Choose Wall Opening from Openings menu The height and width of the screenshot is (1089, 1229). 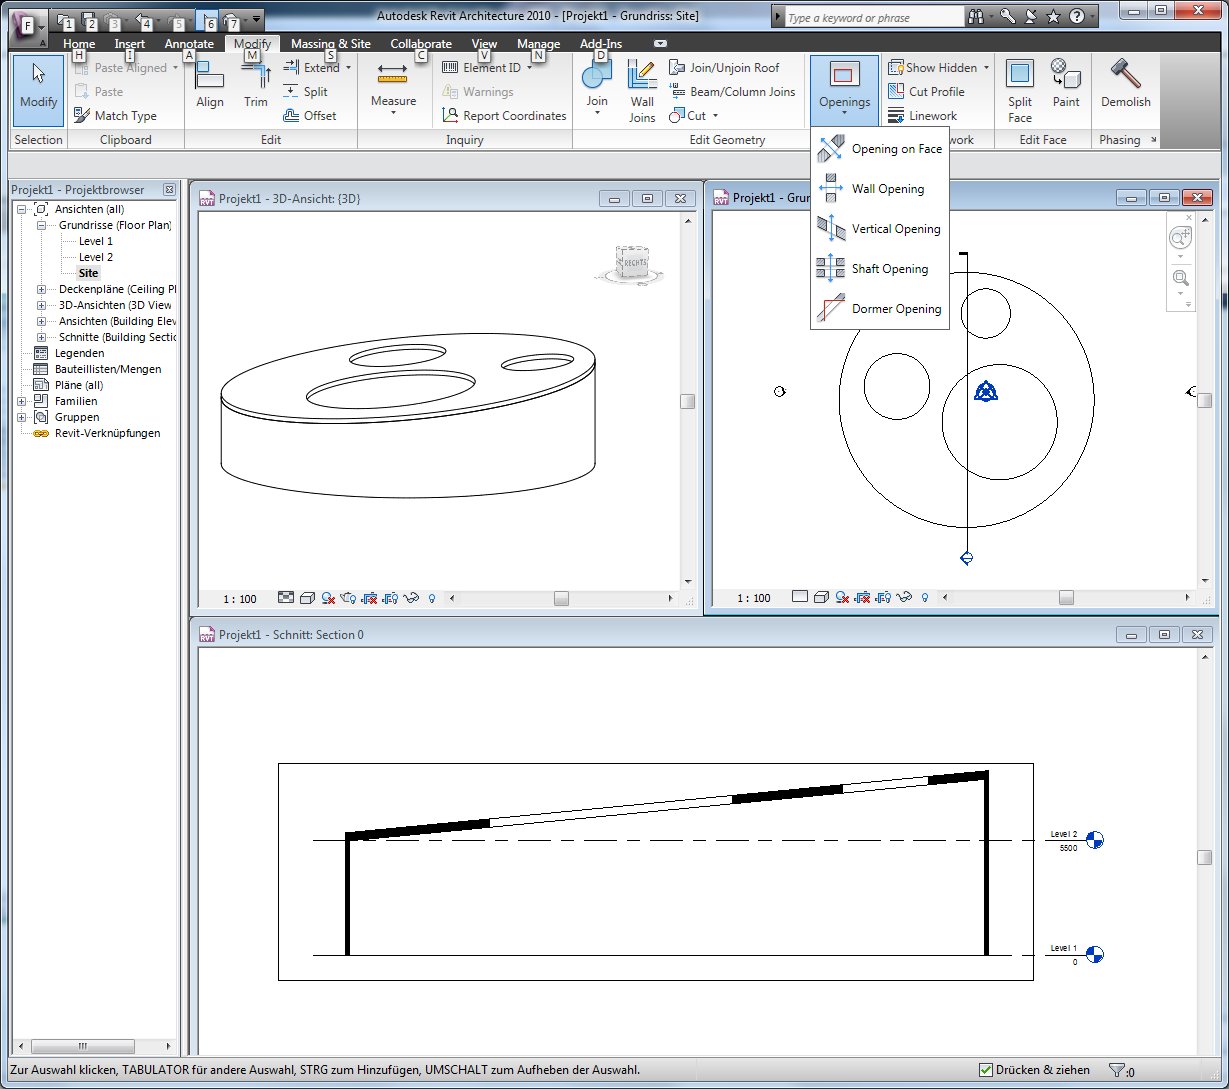[x=880, y=189]
